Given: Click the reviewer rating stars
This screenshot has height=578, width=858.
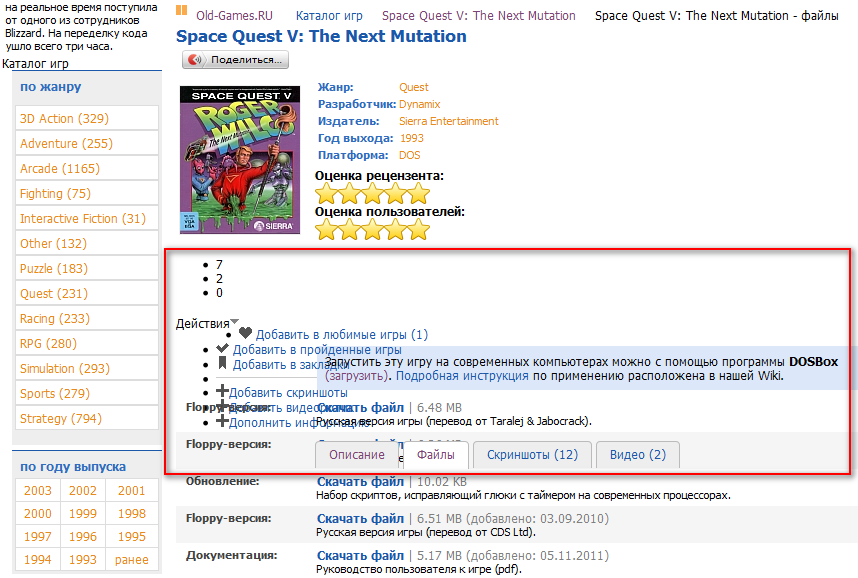Looking at the screenshot, I should (372, 194).
